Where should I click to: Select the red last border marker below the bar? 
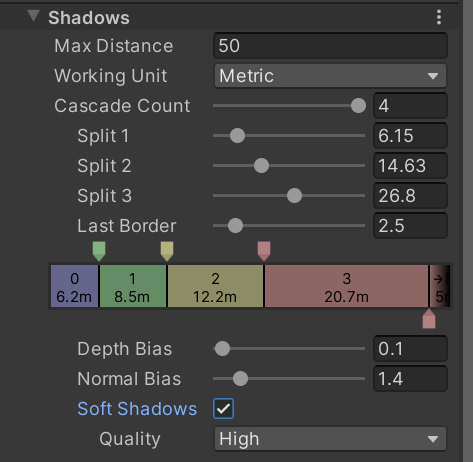[429, 319]
